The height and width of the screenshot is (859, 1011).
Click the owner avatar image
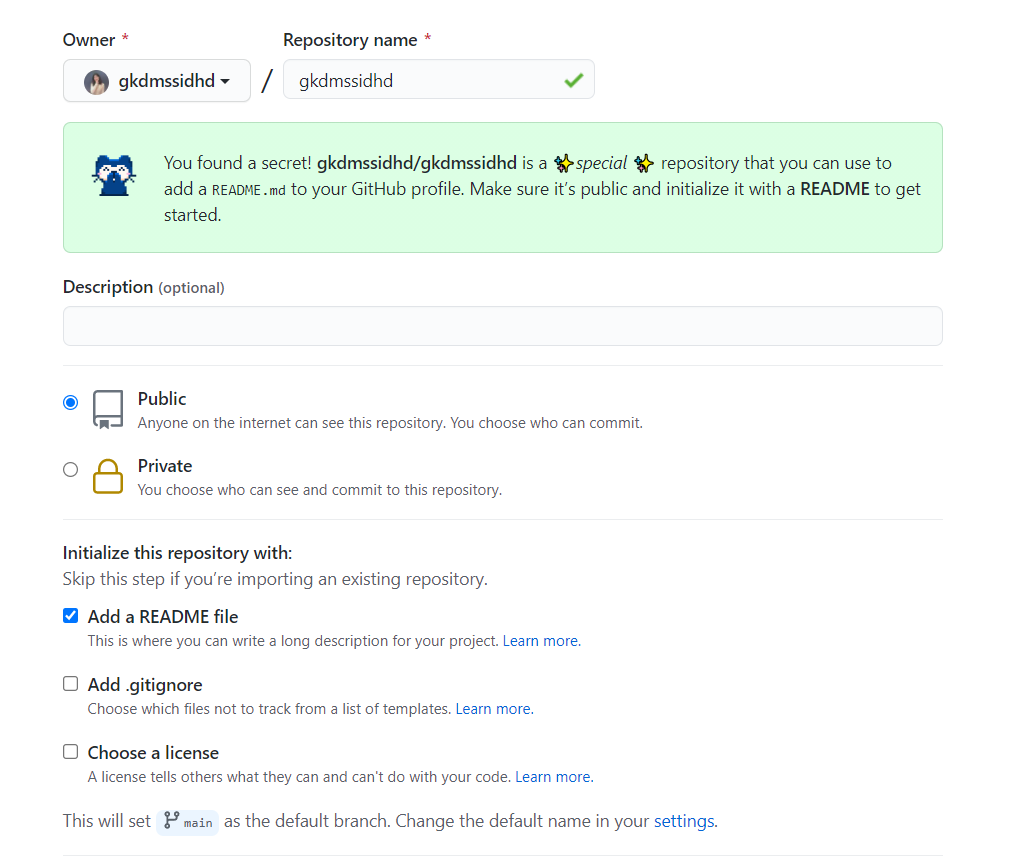pos(96,82)
